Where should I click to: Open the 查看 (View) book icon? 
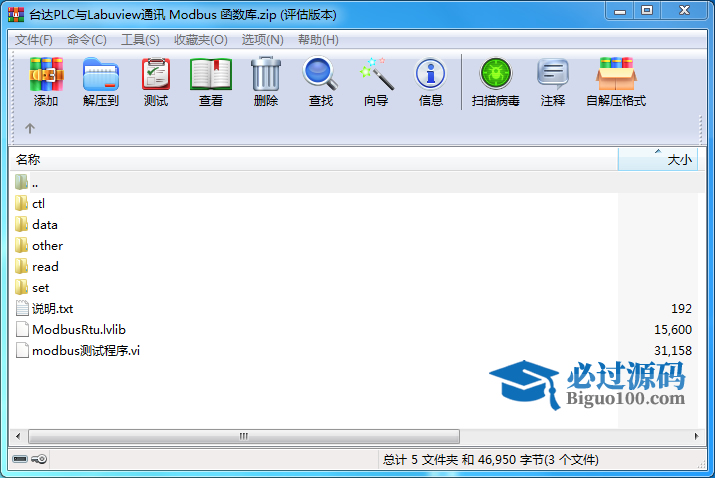tap(211, 74)
